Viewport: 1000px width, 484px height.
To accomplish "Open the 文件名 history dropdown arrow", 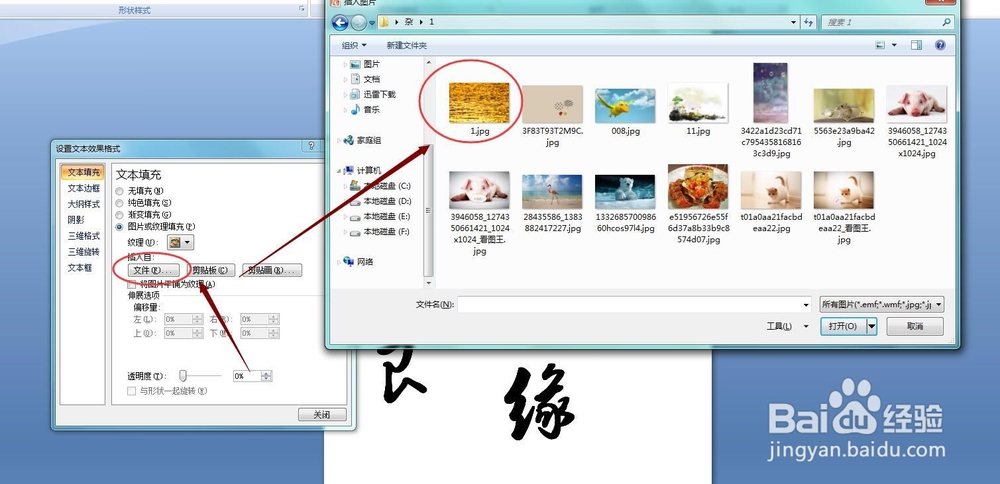I will 806,305.
